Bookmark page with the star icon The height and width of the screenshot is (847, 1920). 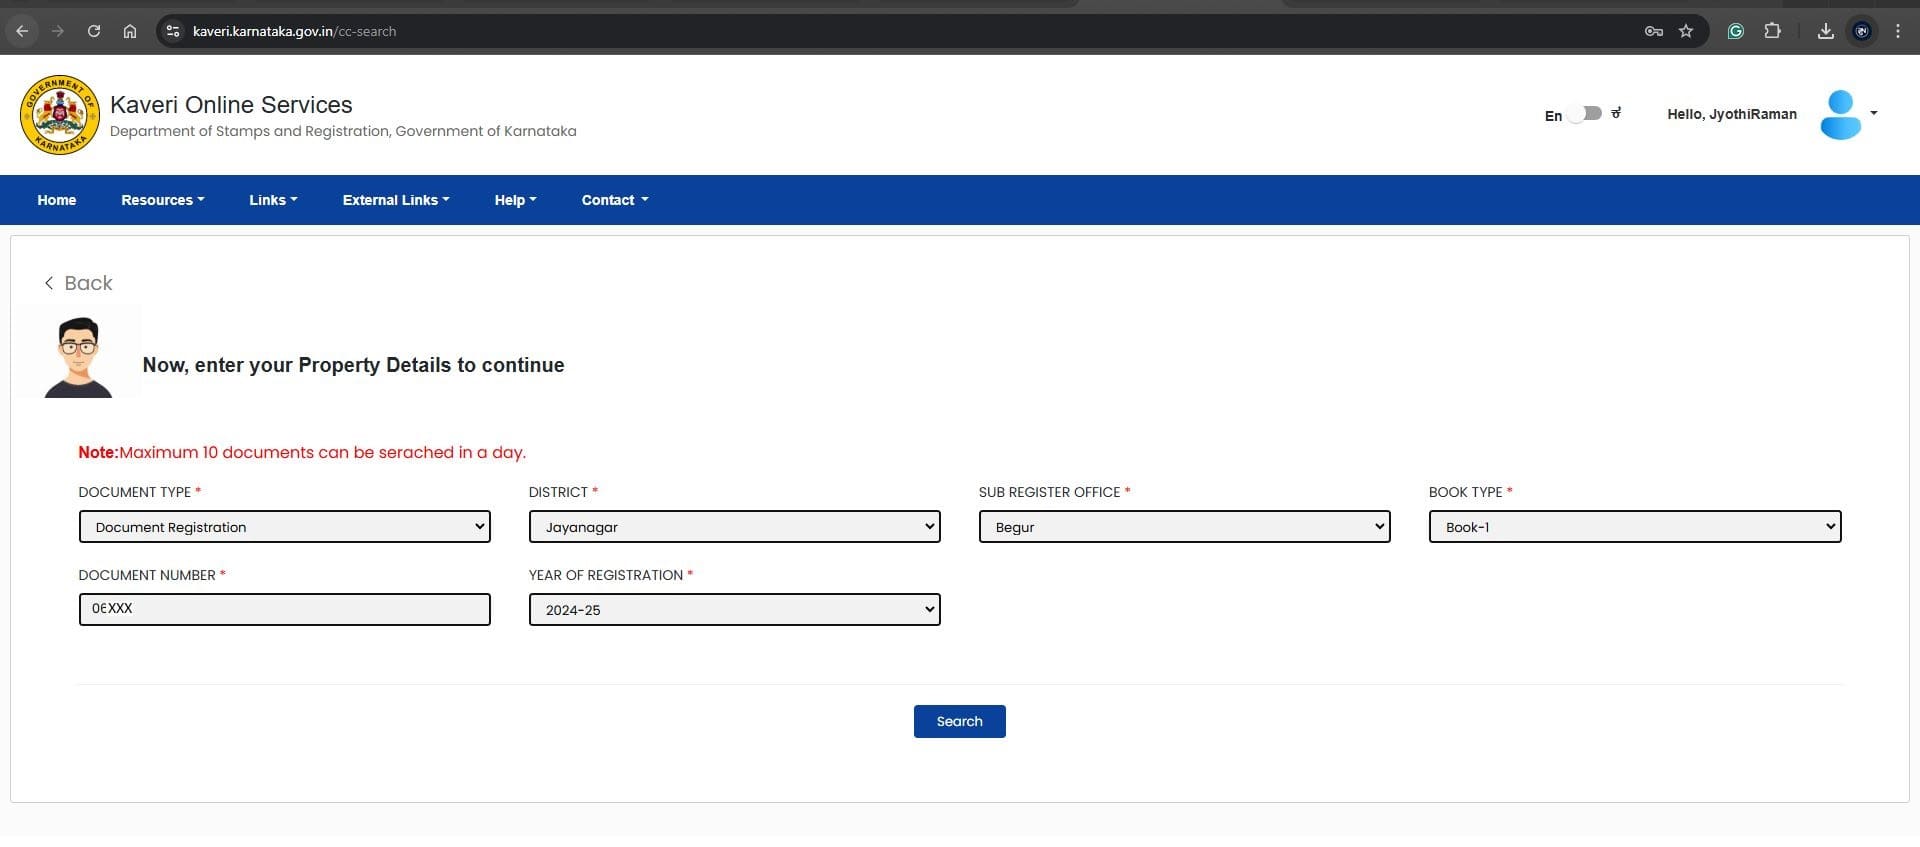[x=1686, y=31]
